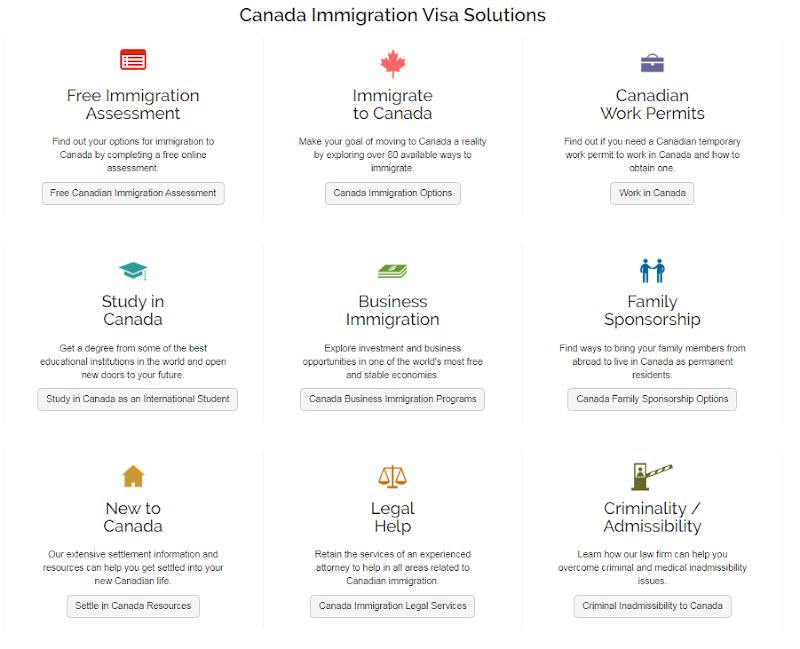This screenshot has height=649, width=800.
Task: Click the Work in Canada button
Action: [x=652, y=193]
